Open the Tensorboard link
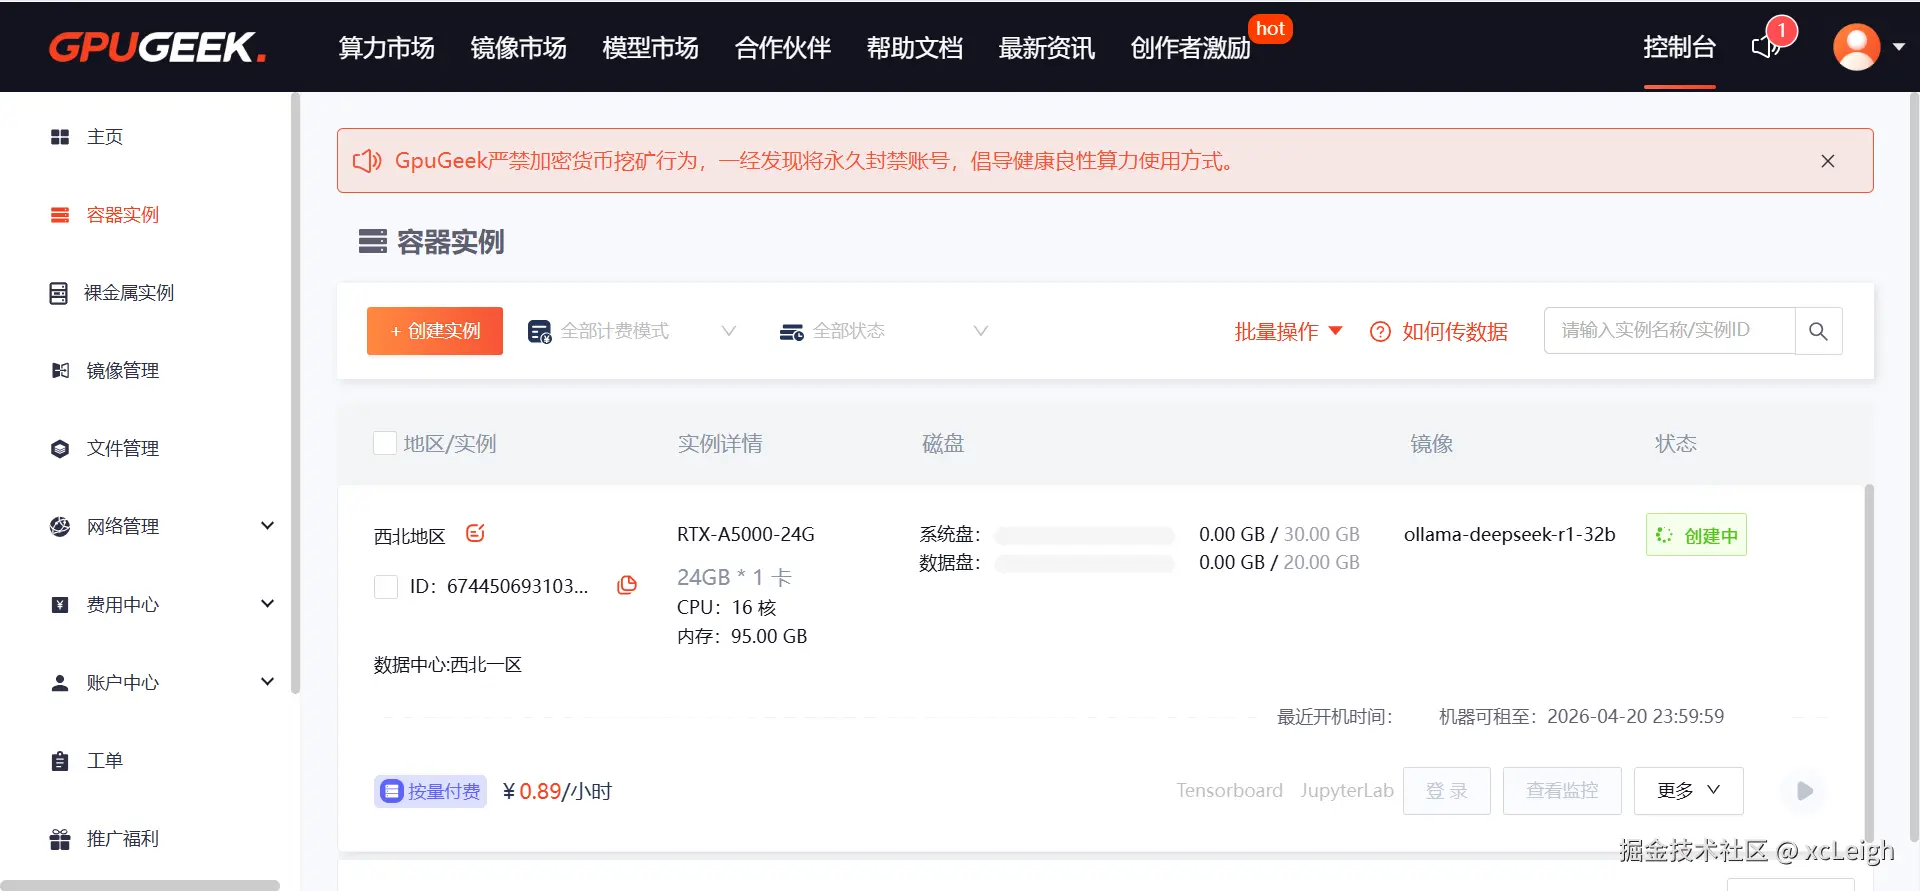 pos(1229,790)
